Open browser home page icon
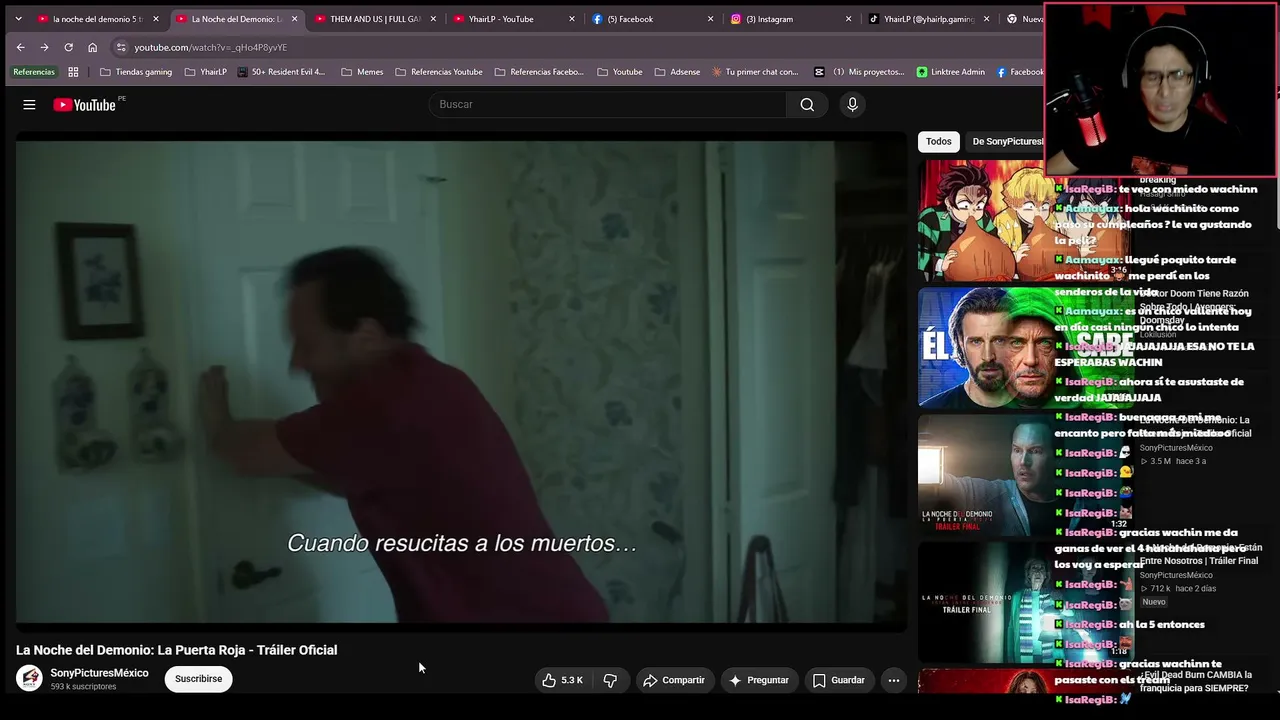The image size is (1280, 720). [92, 47]
